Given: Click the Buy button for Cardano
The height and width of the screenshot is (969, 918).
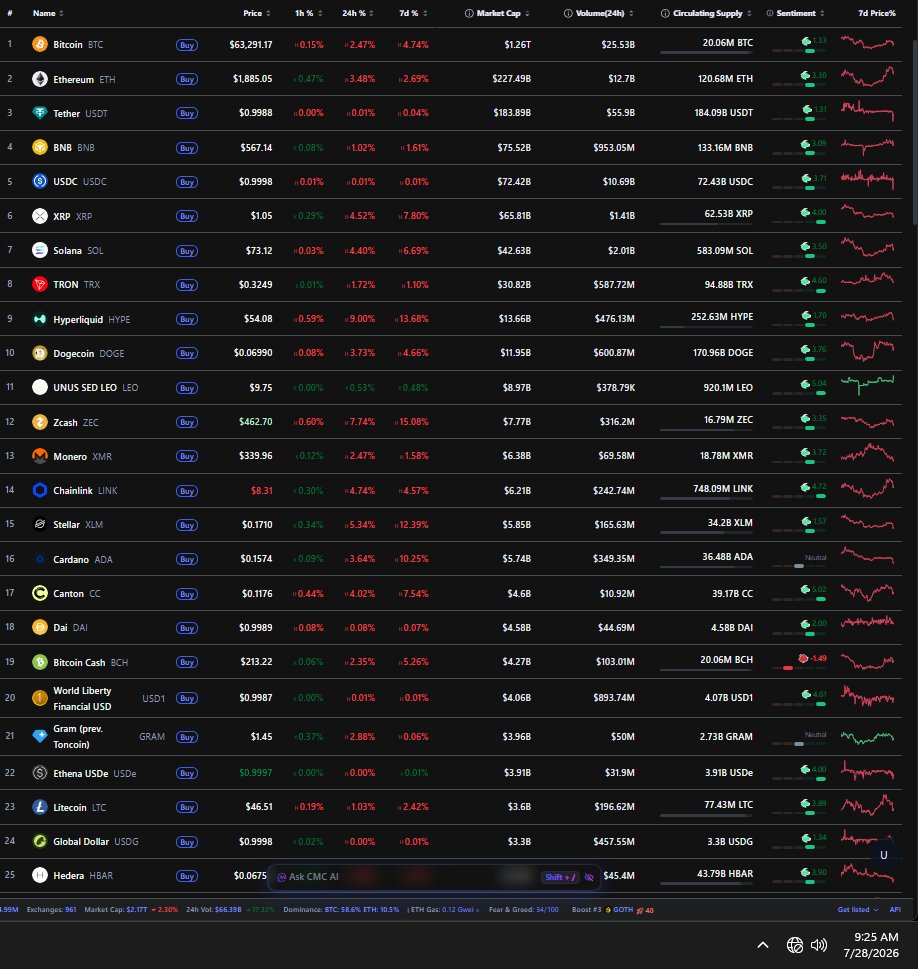Looking at the screenshot, I should [x=187, y=559].
